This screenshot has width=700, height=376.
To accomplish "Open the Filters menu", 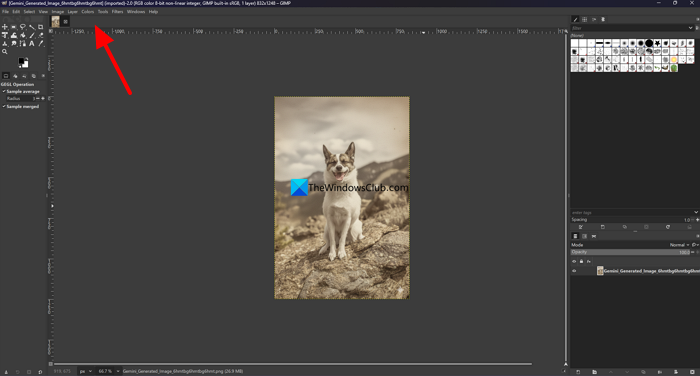I will (117, 12).
